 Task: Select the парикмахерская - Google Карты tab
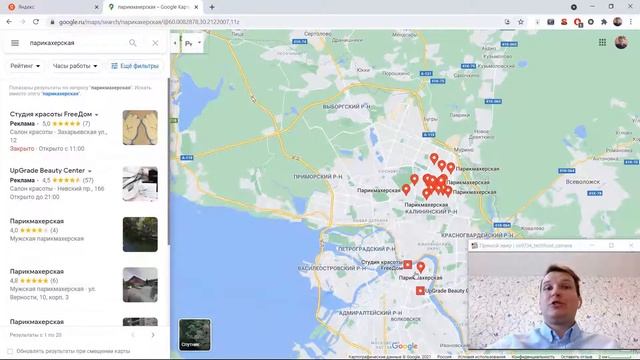[152, 7]
